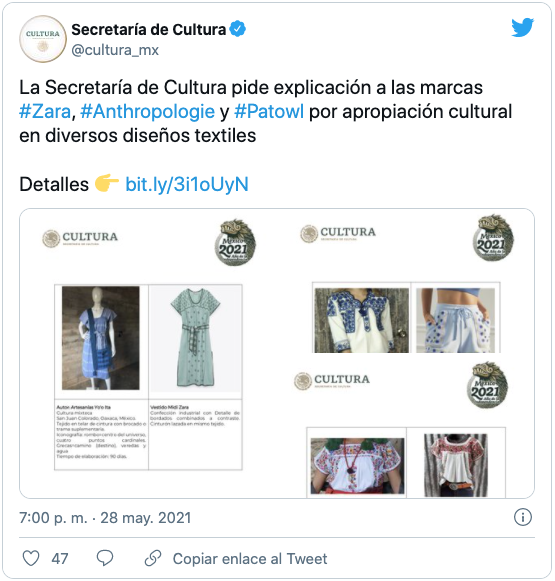Click the Twitter bird logo icon

(522, 27)
